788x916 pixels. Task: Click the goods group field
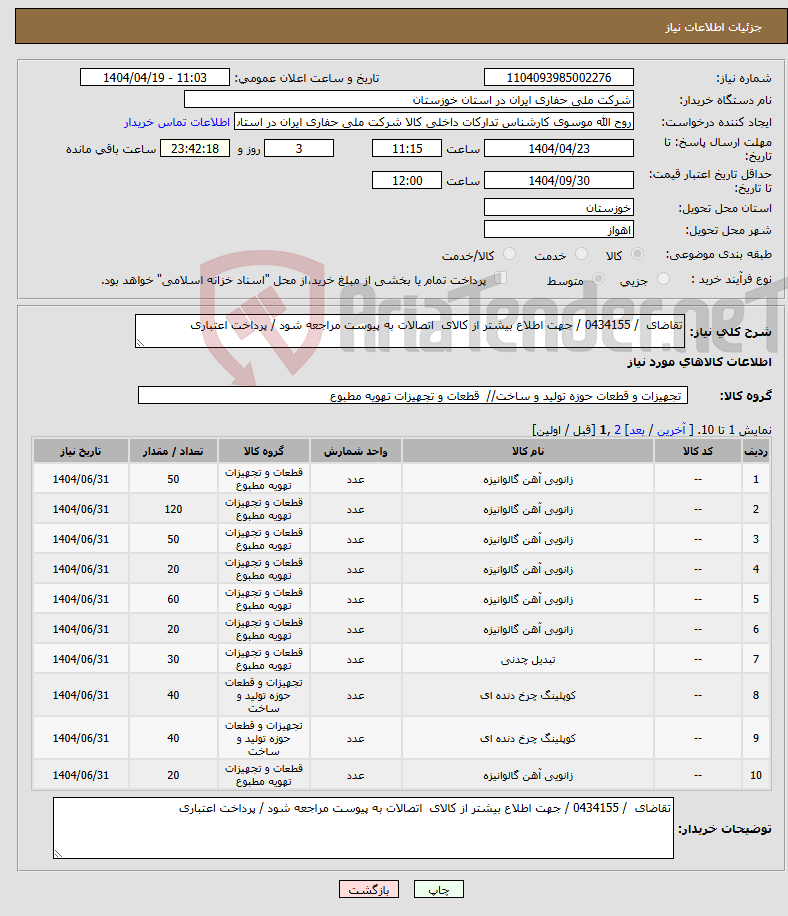[413, 395]
